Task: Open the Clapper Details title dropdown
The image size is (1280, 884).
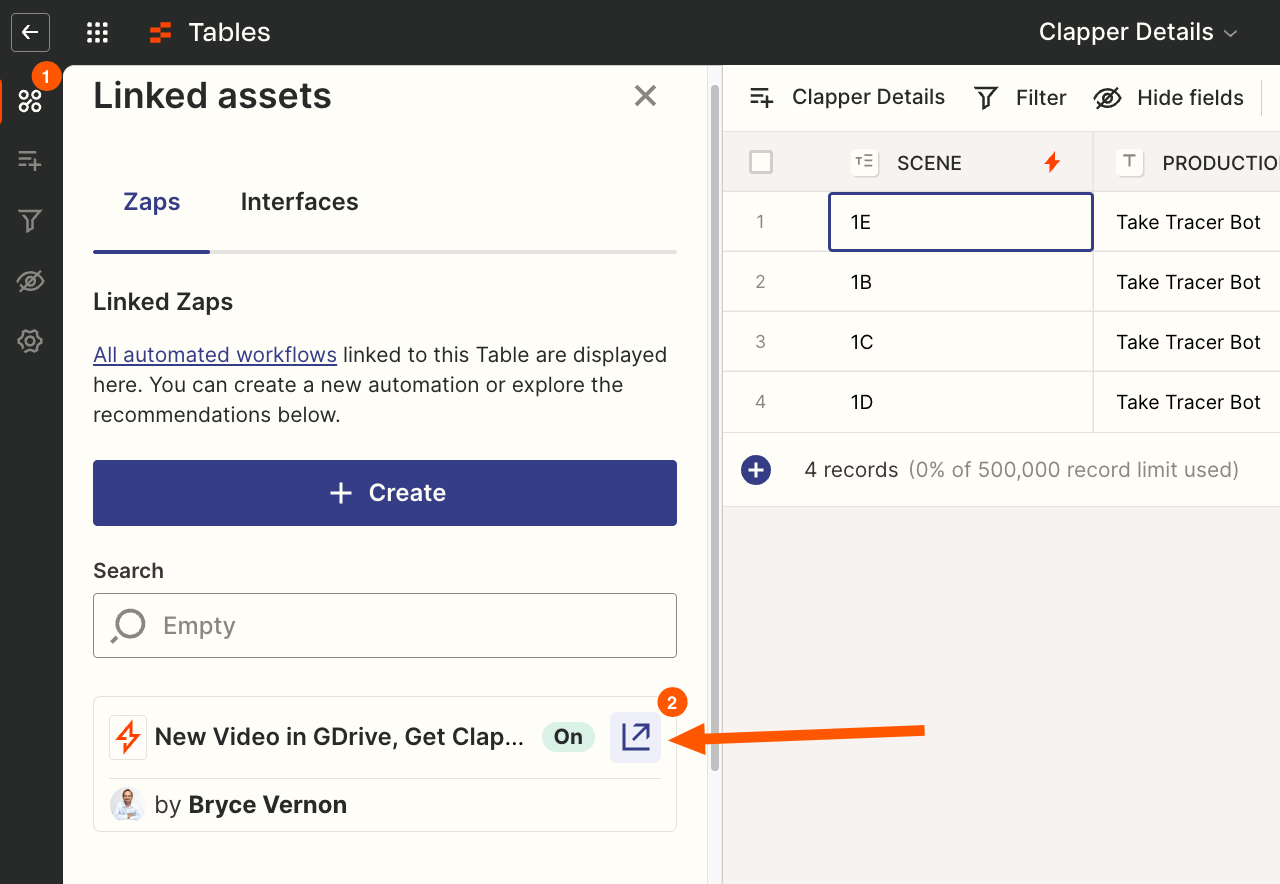Action: click(1138, 32)
